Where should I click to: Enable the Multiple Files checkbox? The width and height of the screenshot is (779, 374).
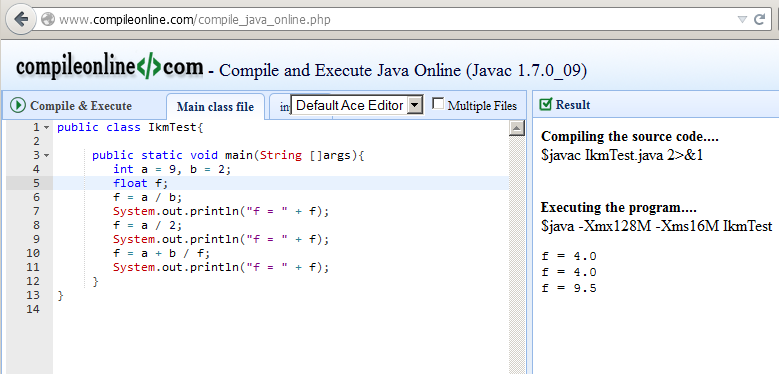point(438,104)
